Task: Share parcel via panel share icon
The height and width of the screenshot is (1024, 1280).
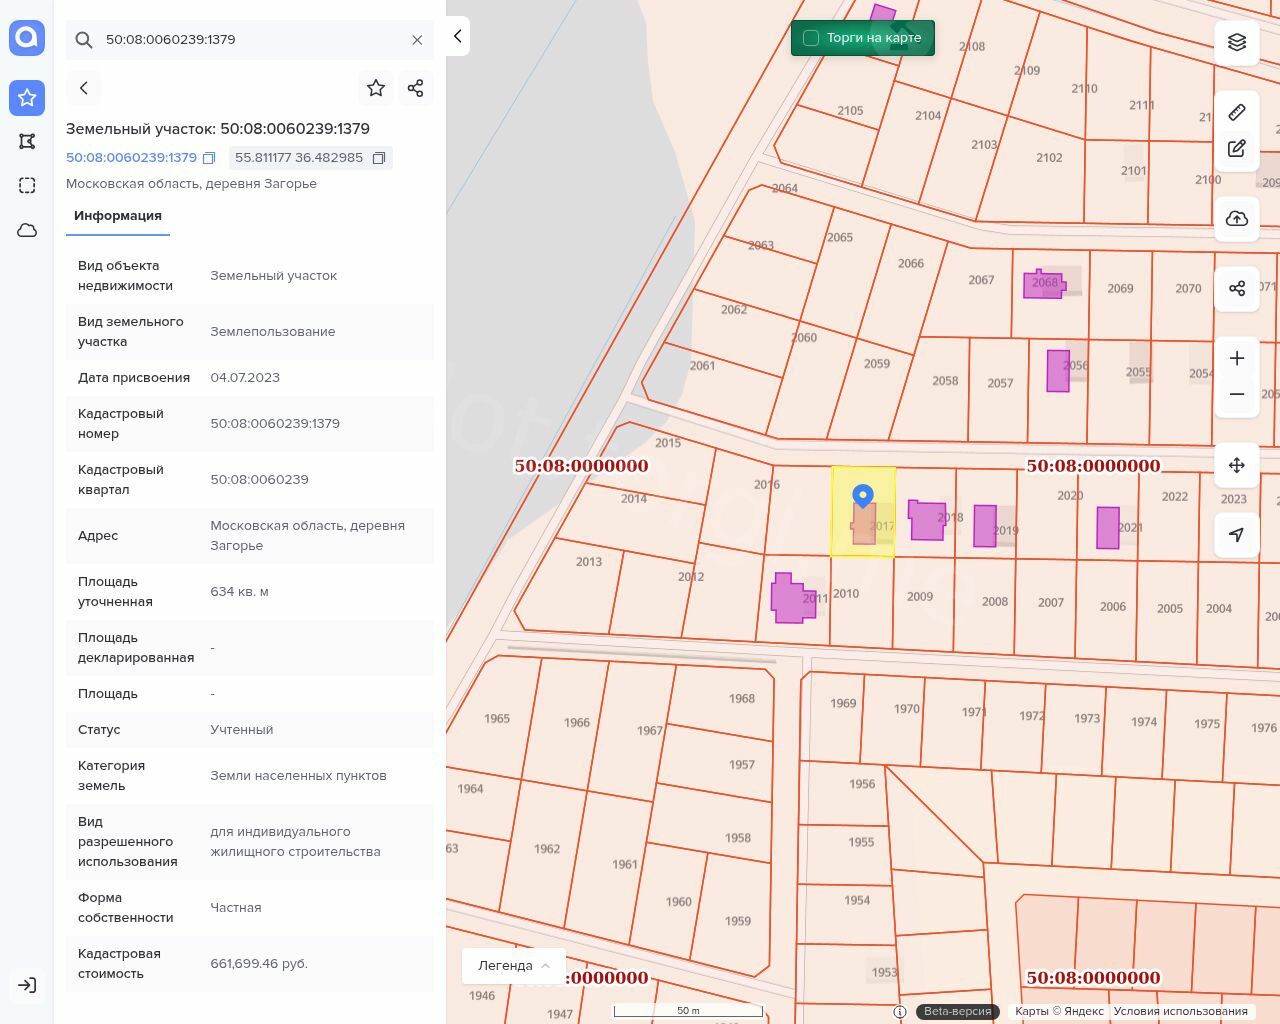Action: [416, 88]
